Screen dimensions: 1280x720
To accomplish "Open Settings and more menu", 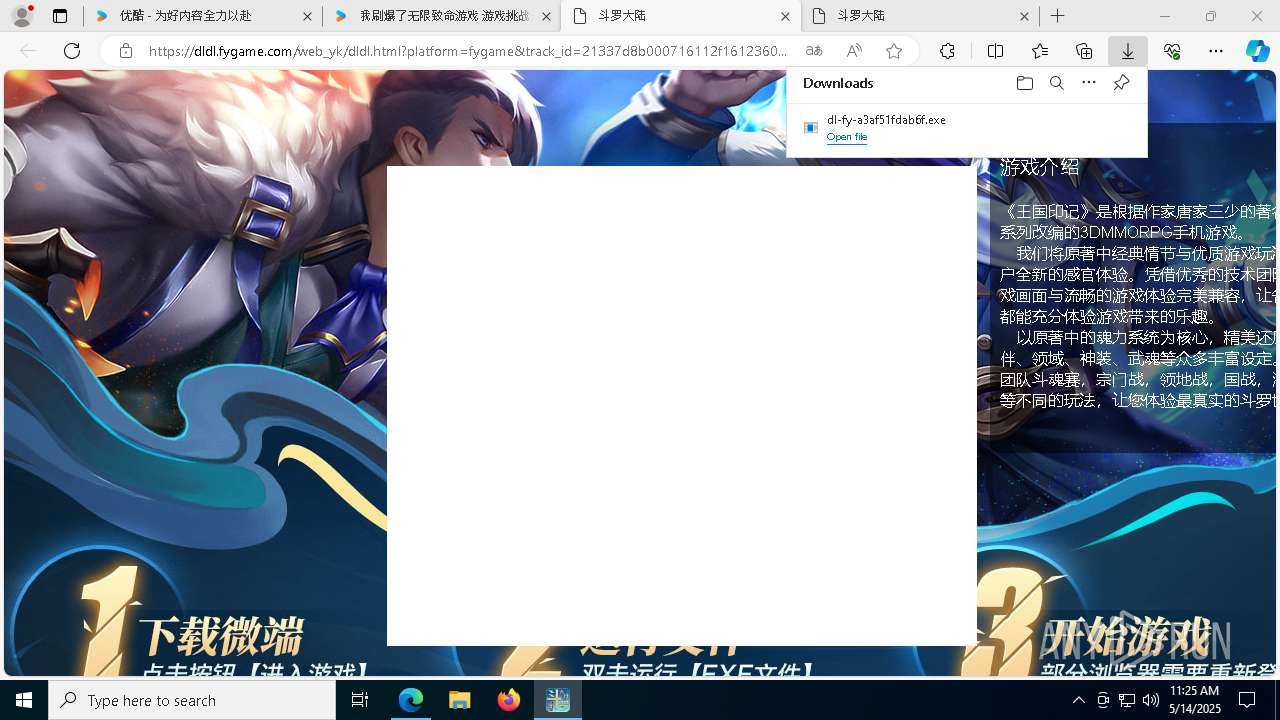I will pos(1216,51).
